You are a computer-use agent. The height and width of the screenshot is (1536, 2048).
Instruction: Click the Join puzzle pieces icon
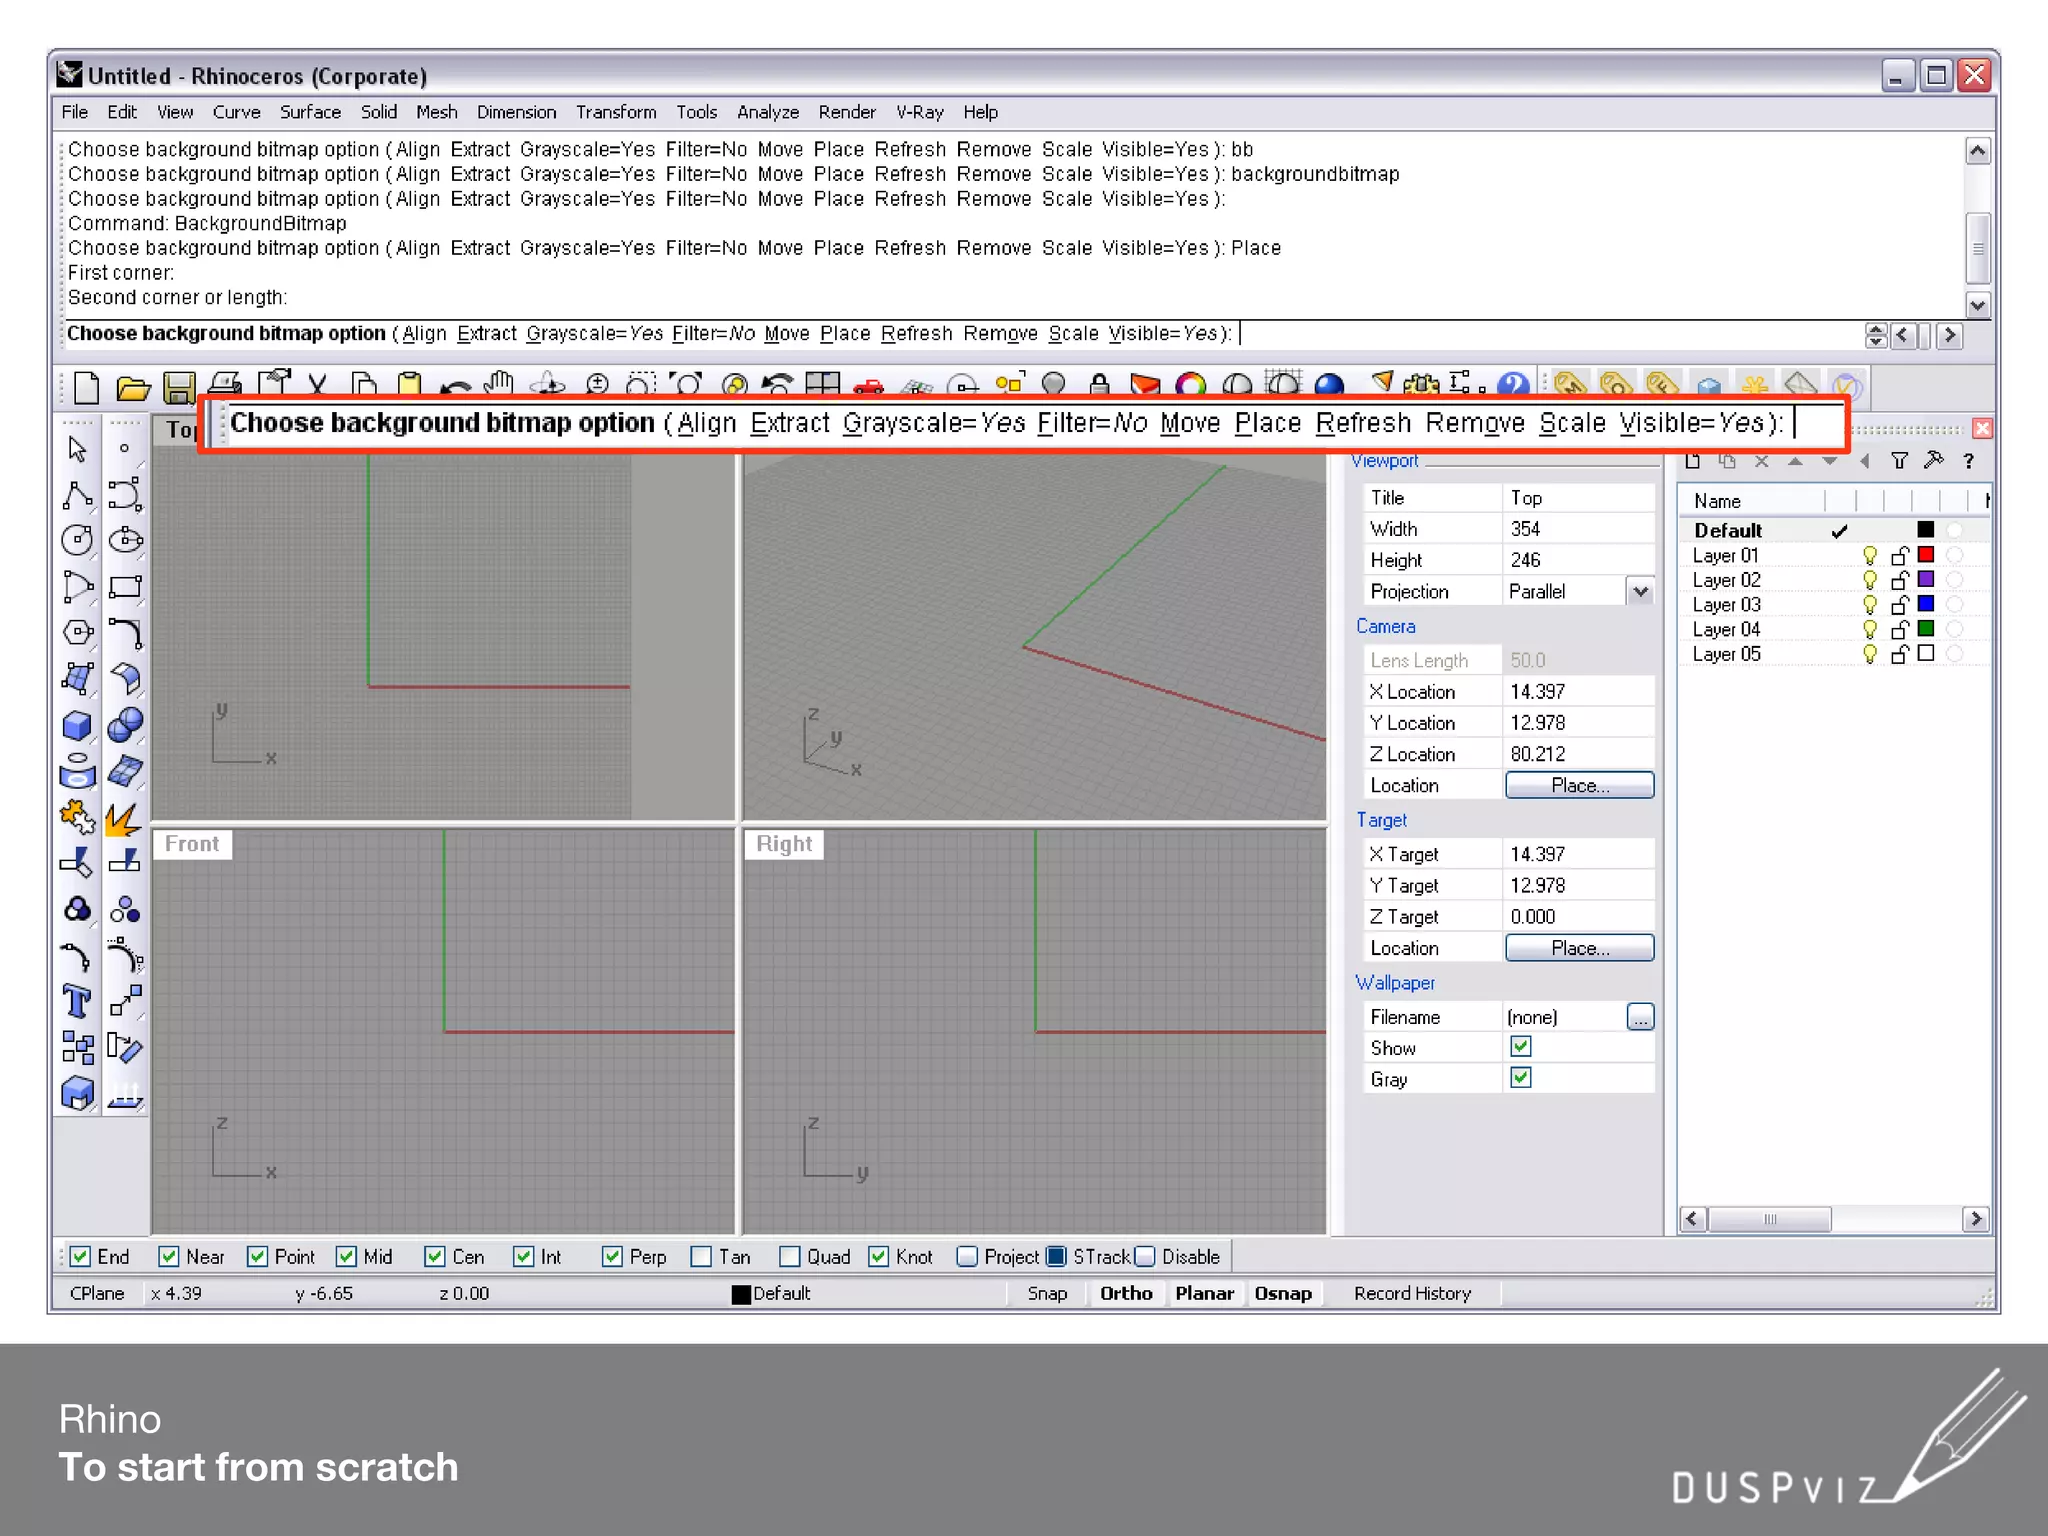point(77,818)
